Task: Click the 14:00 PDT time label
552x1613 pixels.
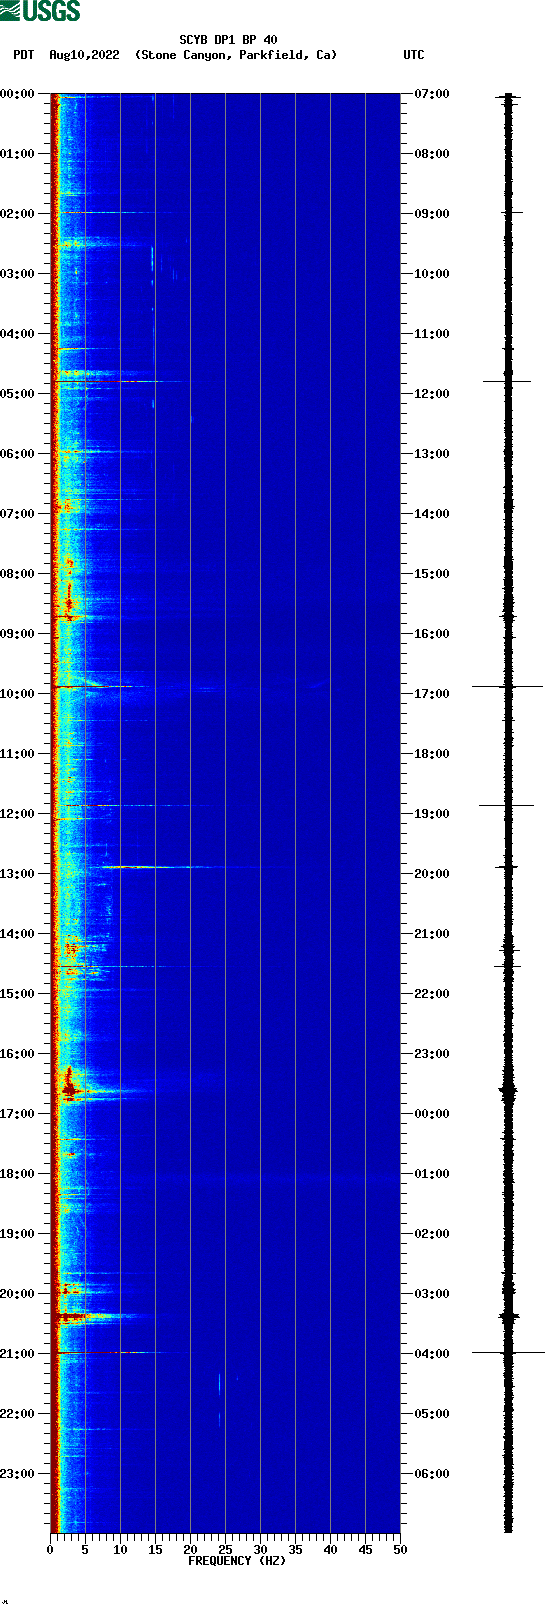Action: (x=18, y=934)
